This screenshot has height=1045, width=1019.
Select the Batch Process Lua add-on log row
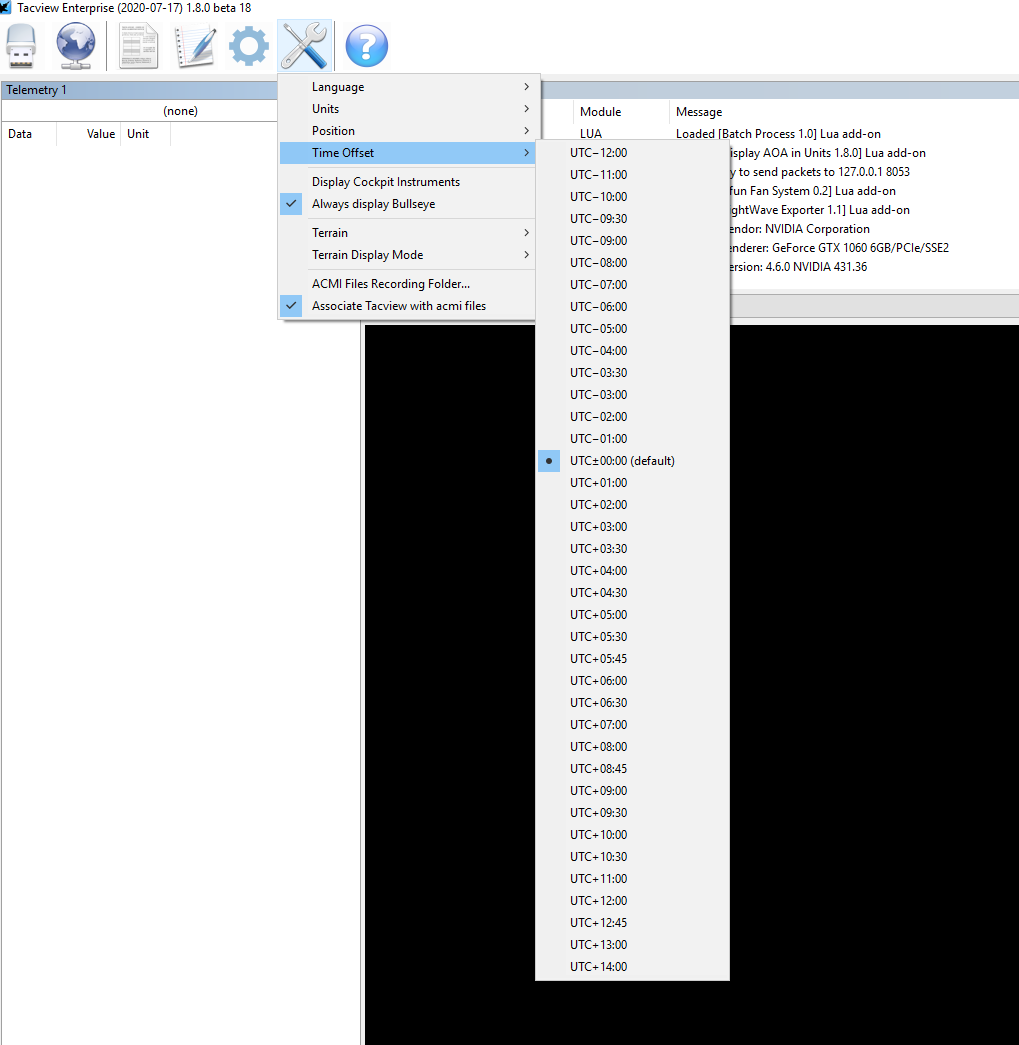coord(778,134)
